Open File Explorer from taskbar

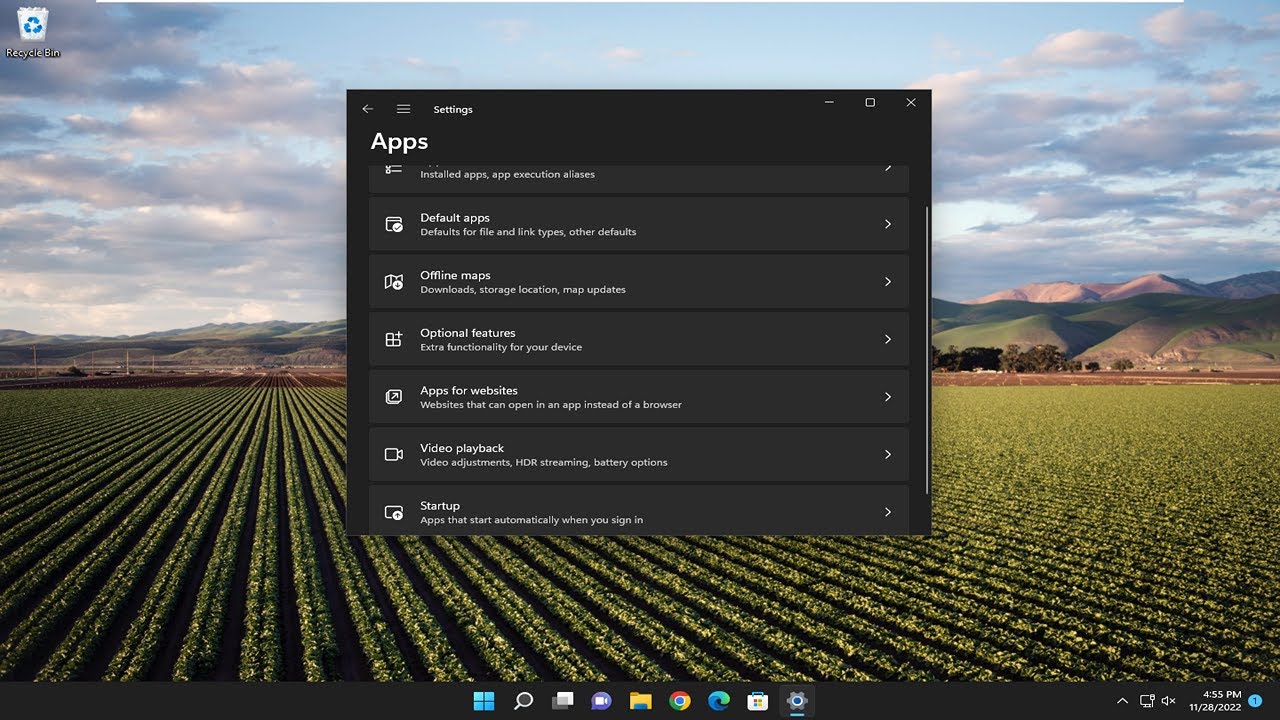click(640, 701)
